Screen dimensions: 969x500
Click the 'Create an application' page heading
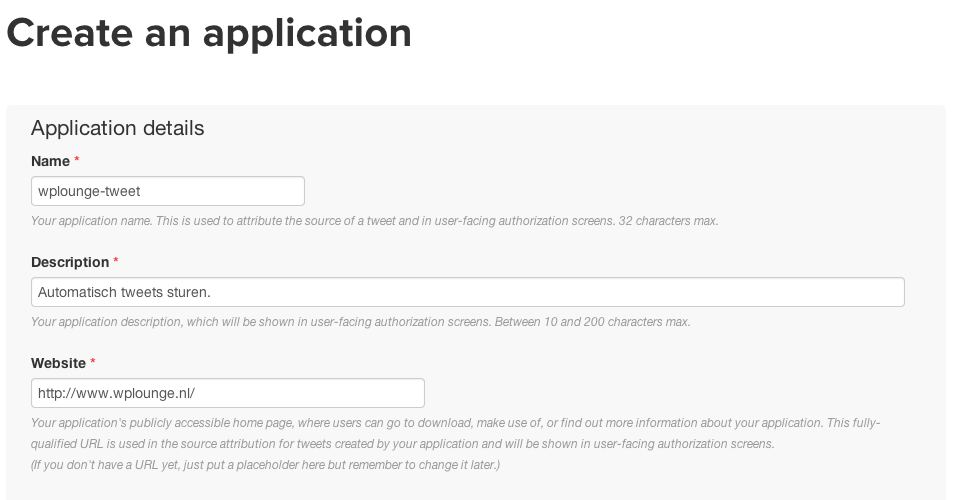pos(209,33)
